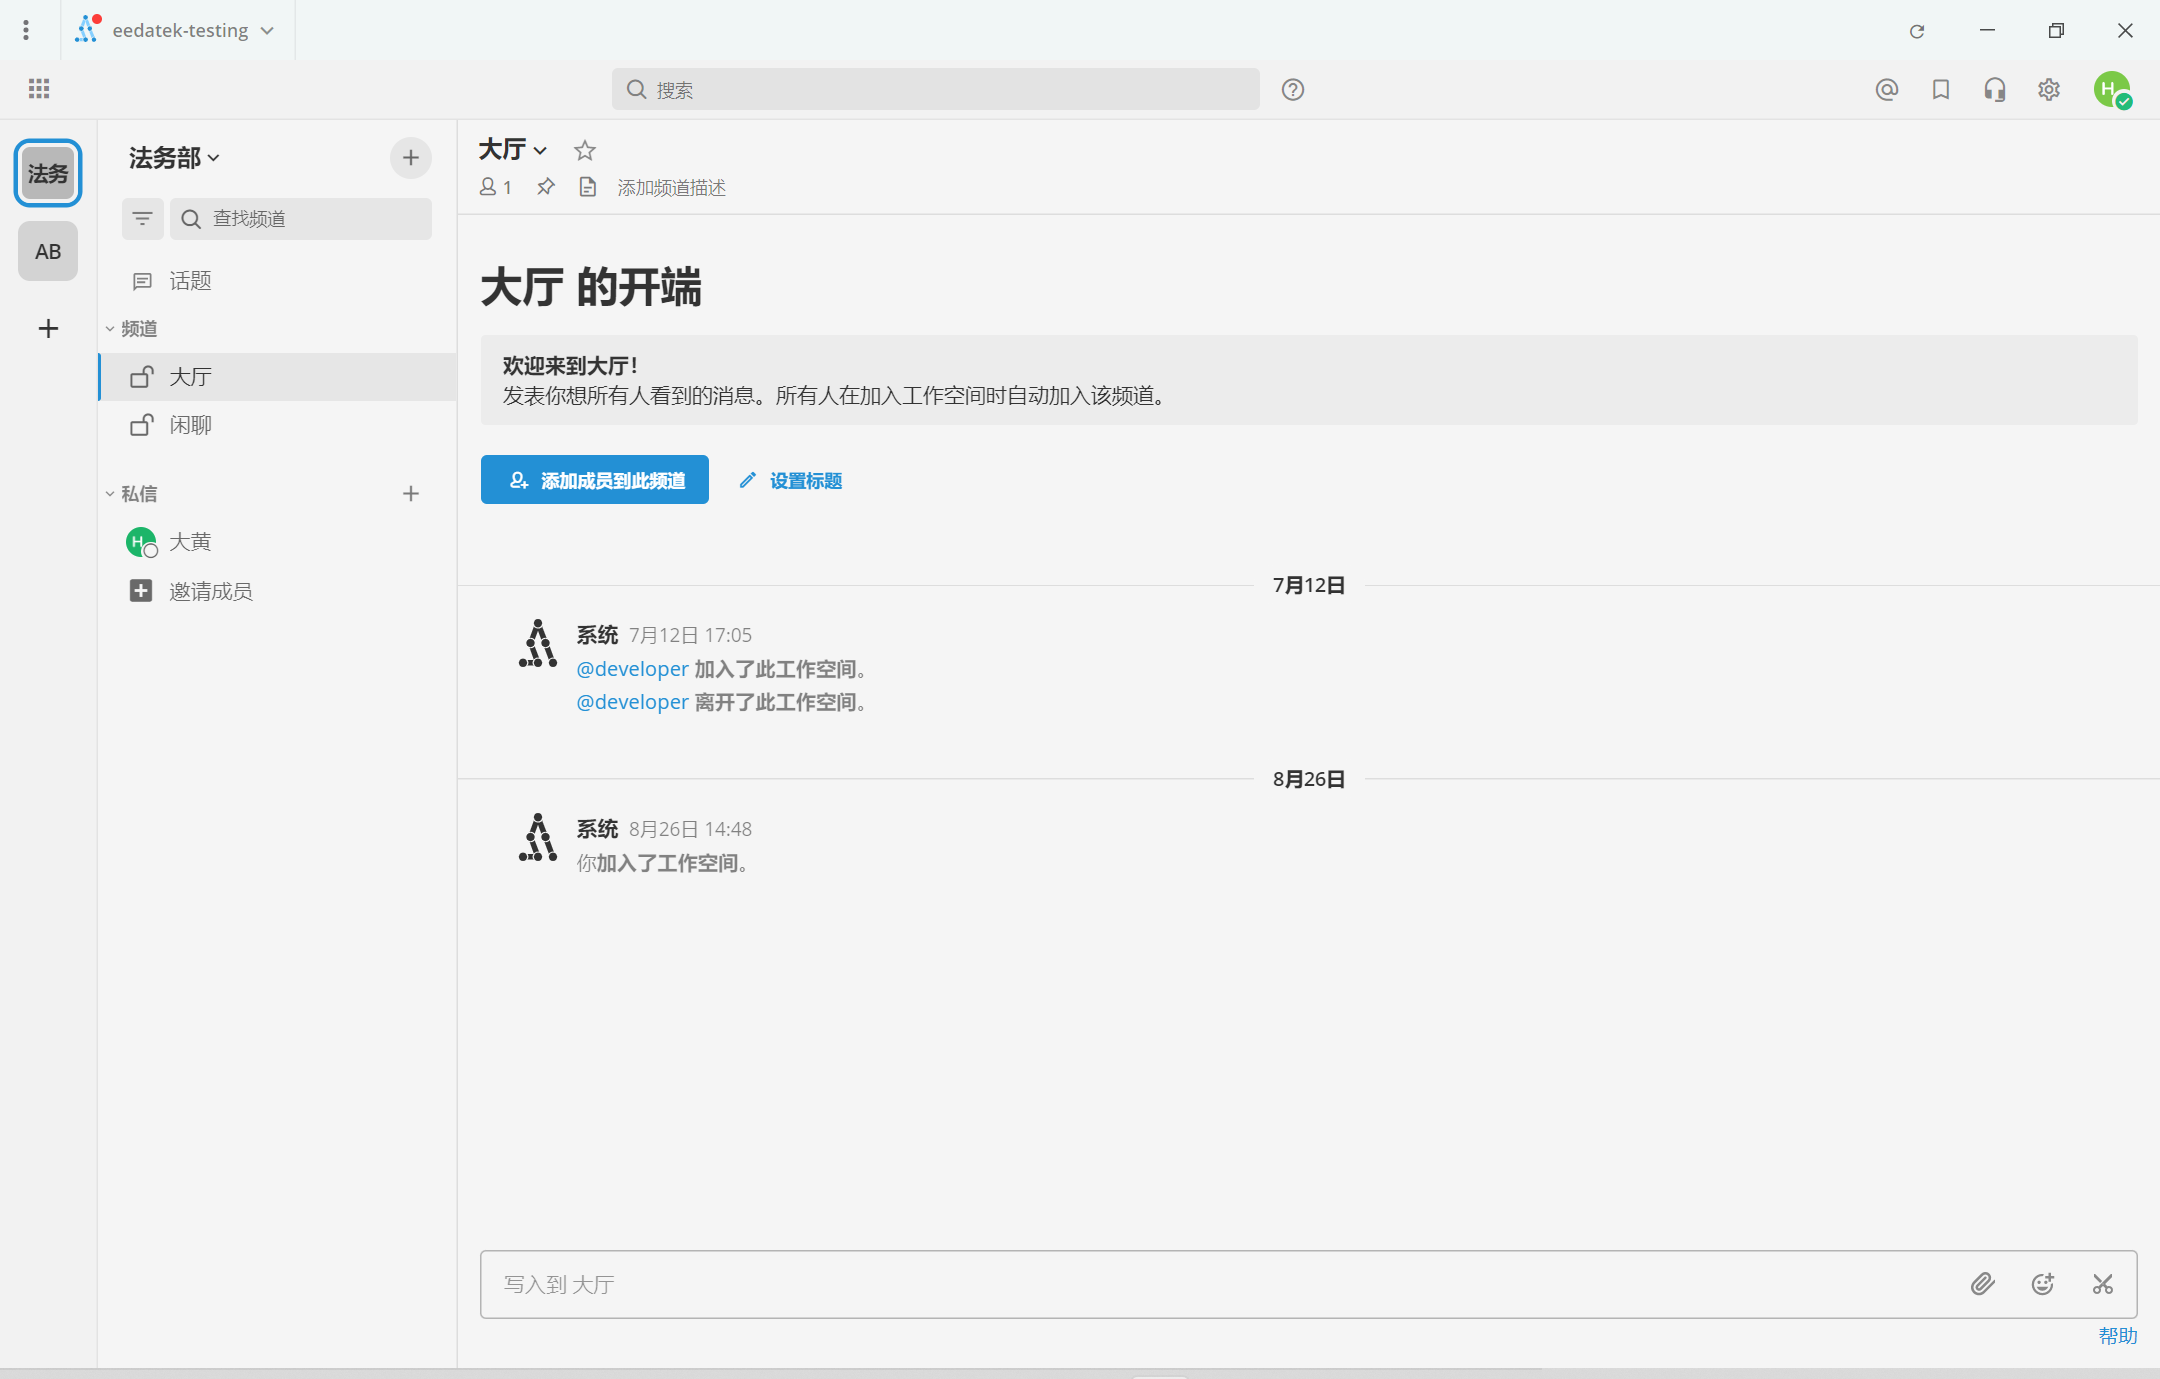This screenshot has width=2160, height=1379.
Task: Click the 写入到 大厅 message input field
Action: [1100, 1284]
